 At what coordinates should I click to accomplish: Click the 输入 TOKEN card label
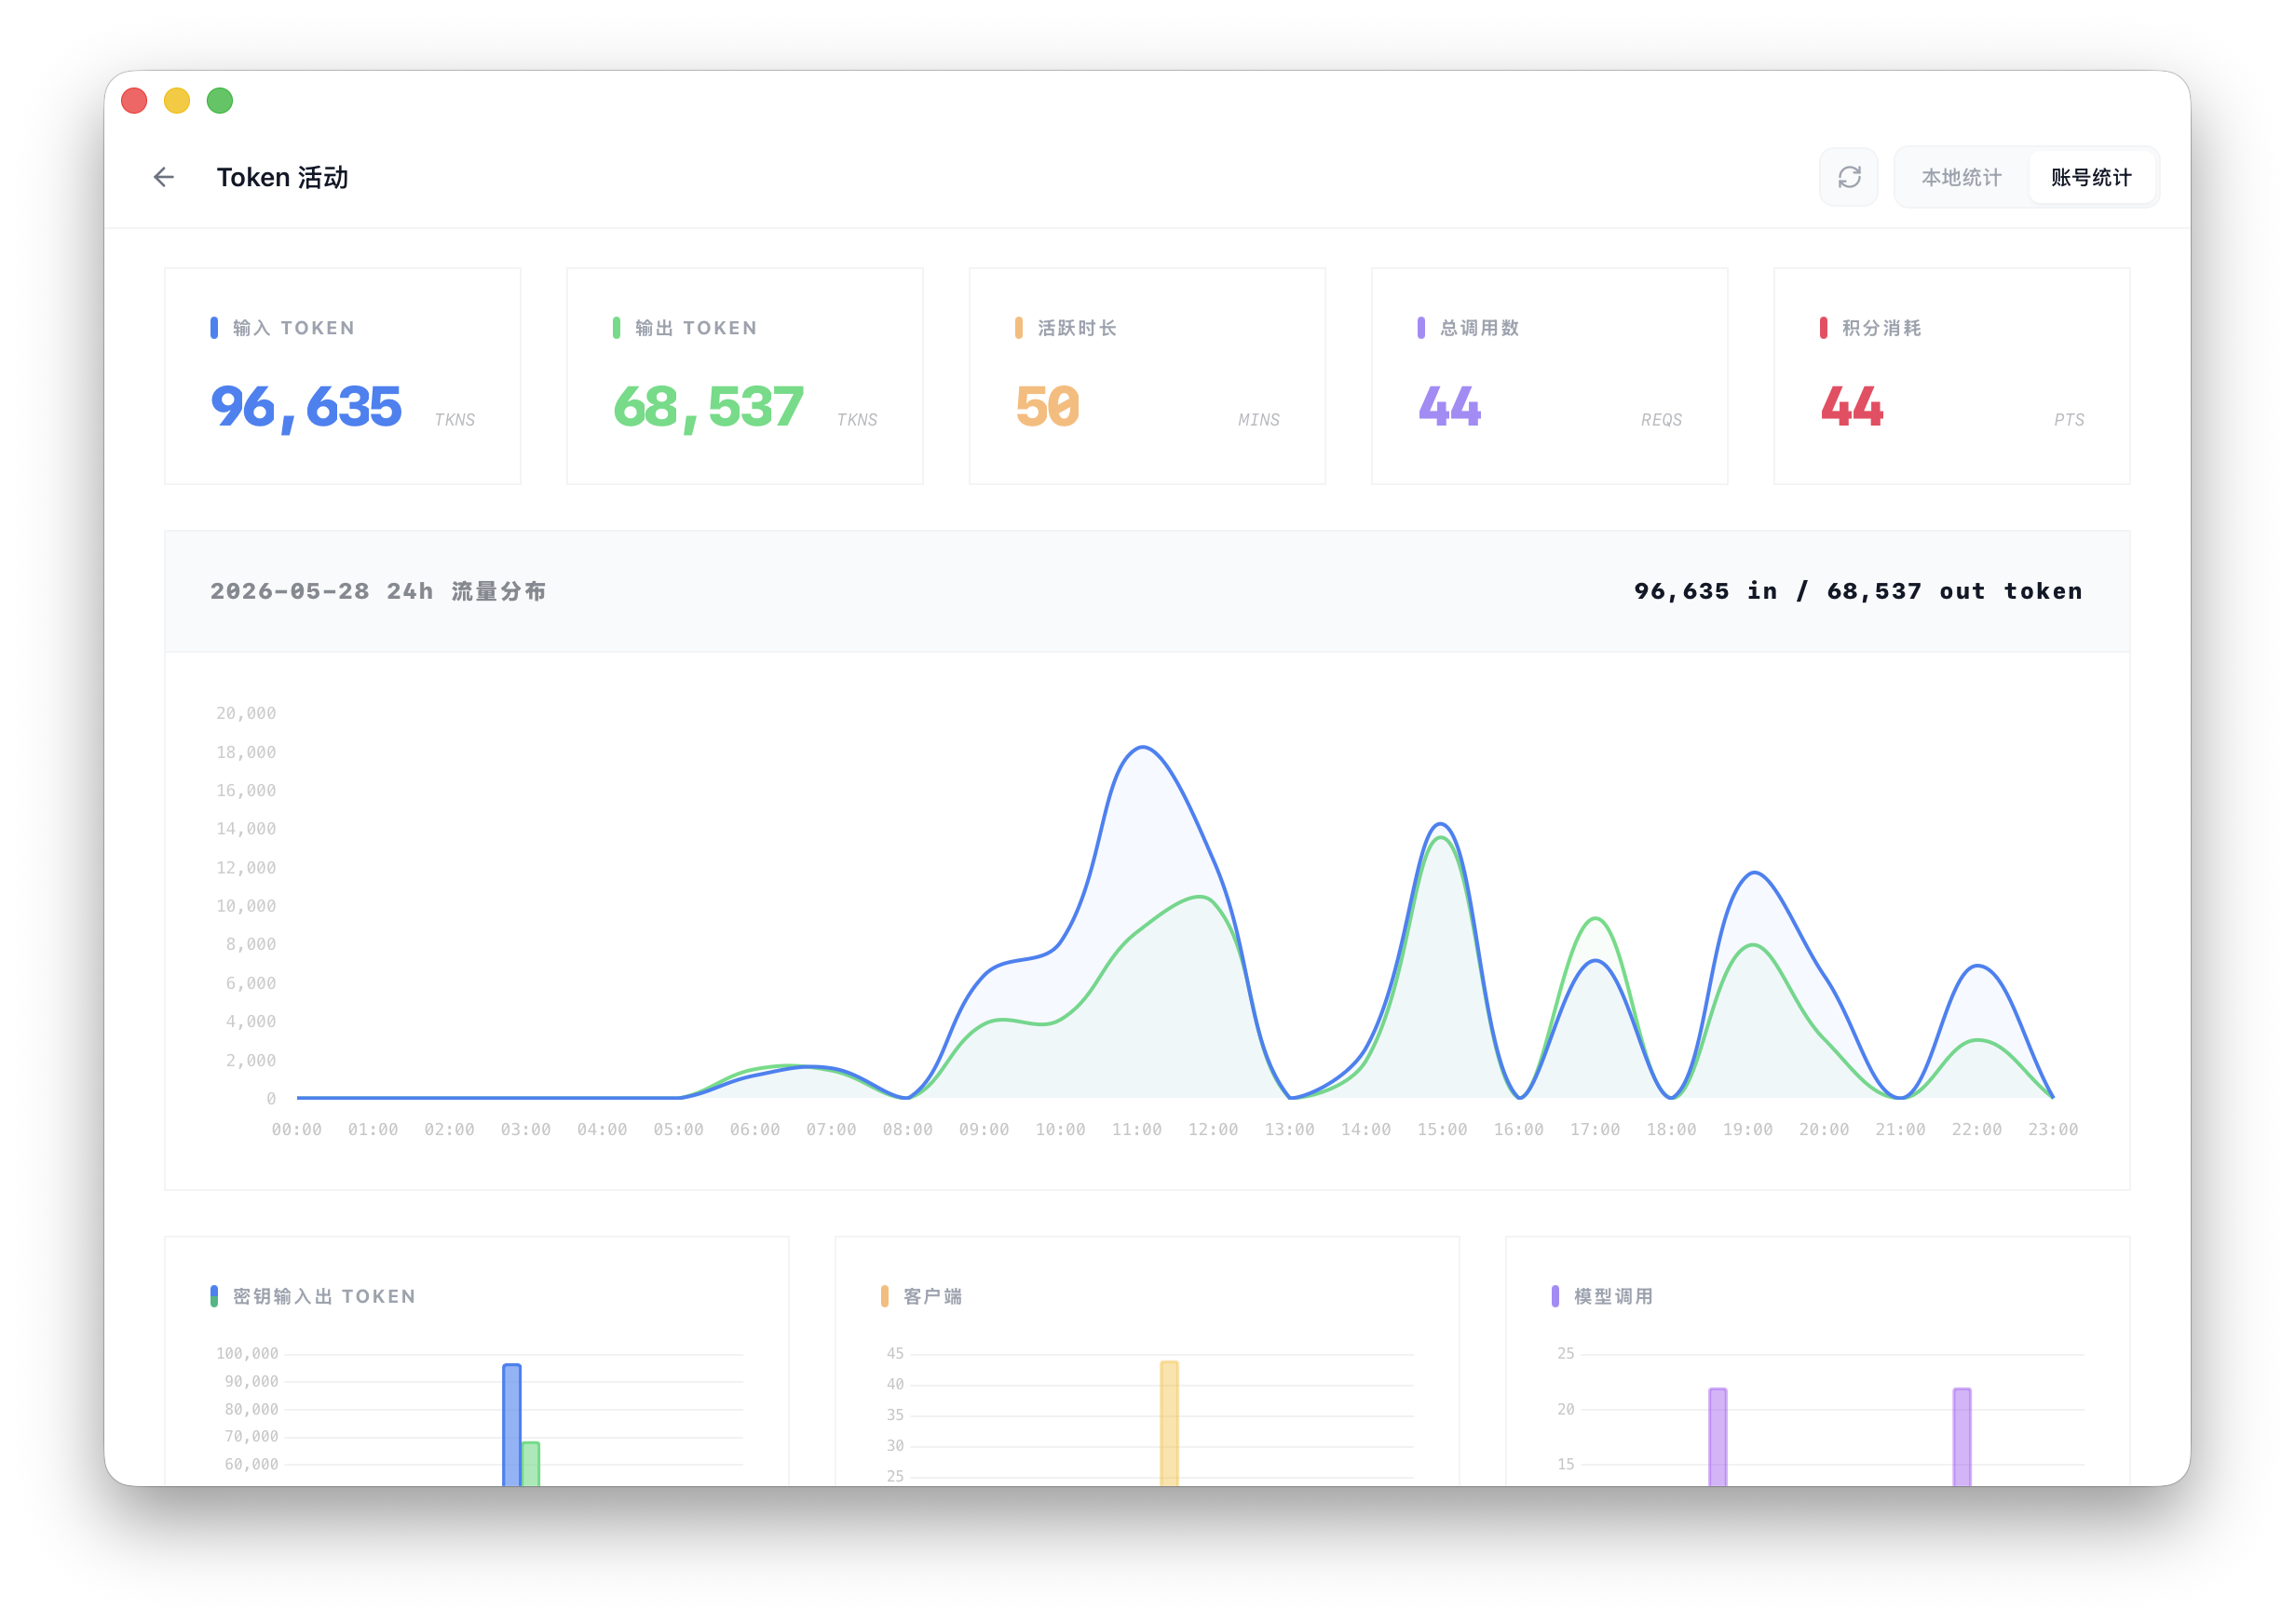click(293, 328)
